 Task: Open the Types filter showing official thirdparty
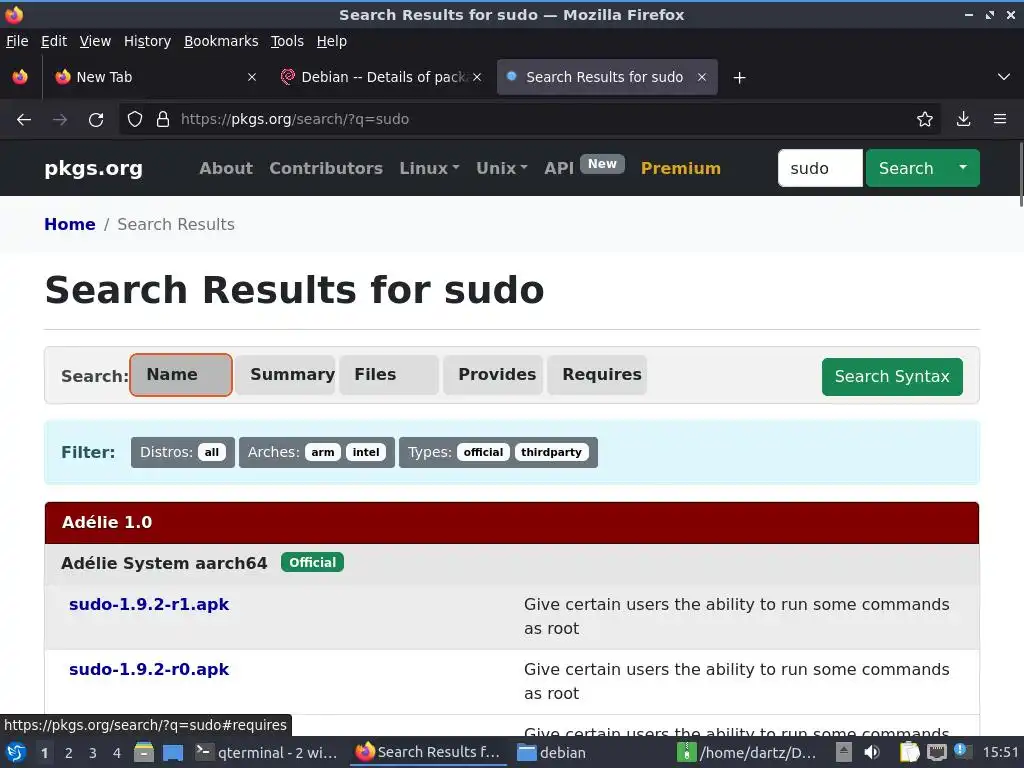498,453
